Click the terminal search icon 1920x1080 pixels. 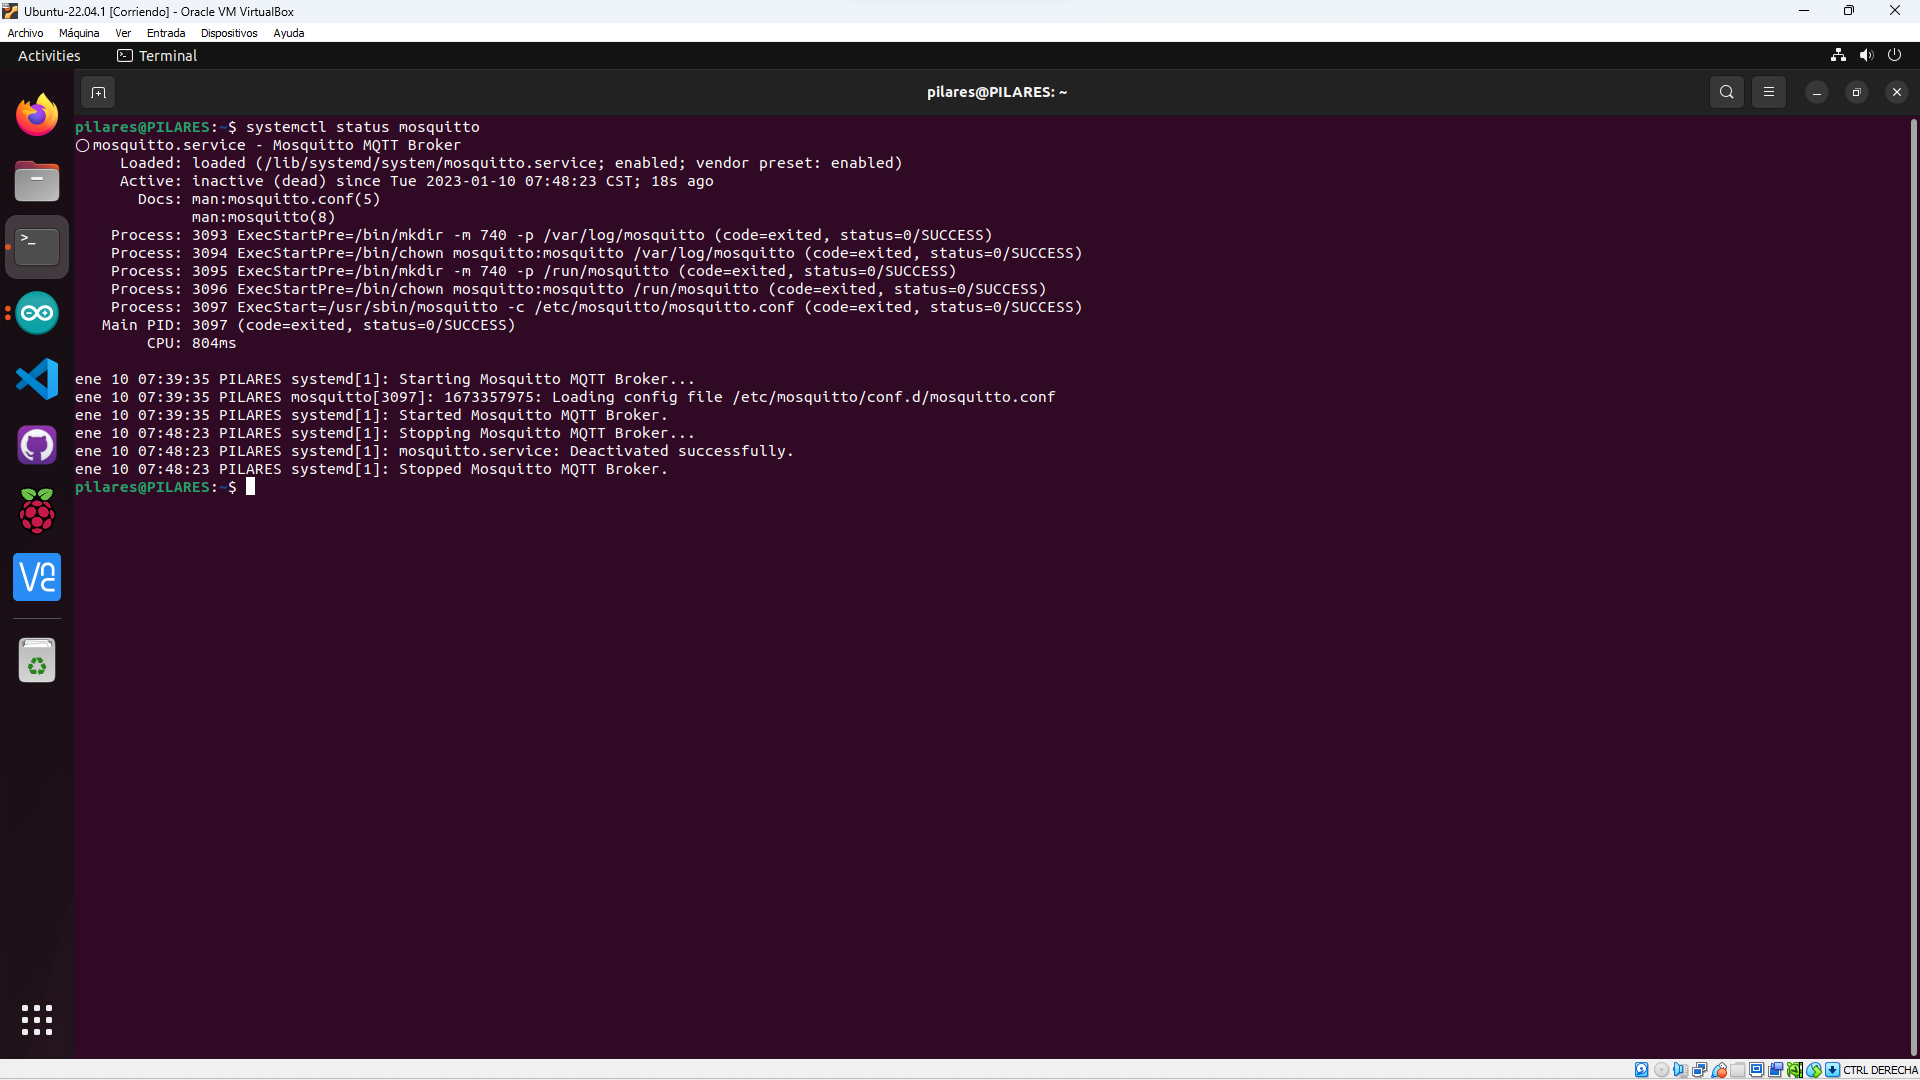click(1726, 92)
